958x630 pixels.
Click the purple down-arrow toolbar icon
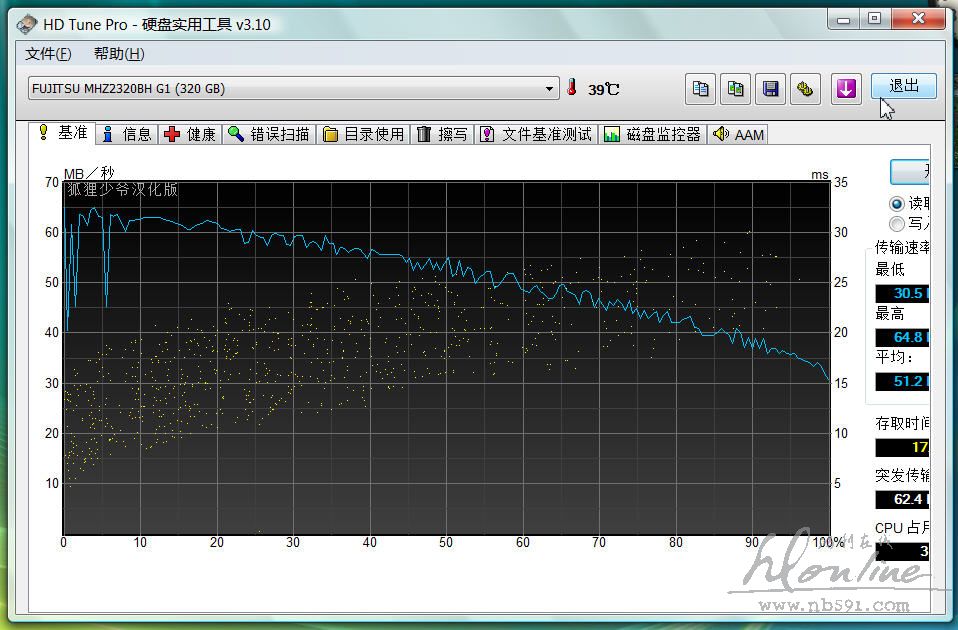click(x=846, y=89)
